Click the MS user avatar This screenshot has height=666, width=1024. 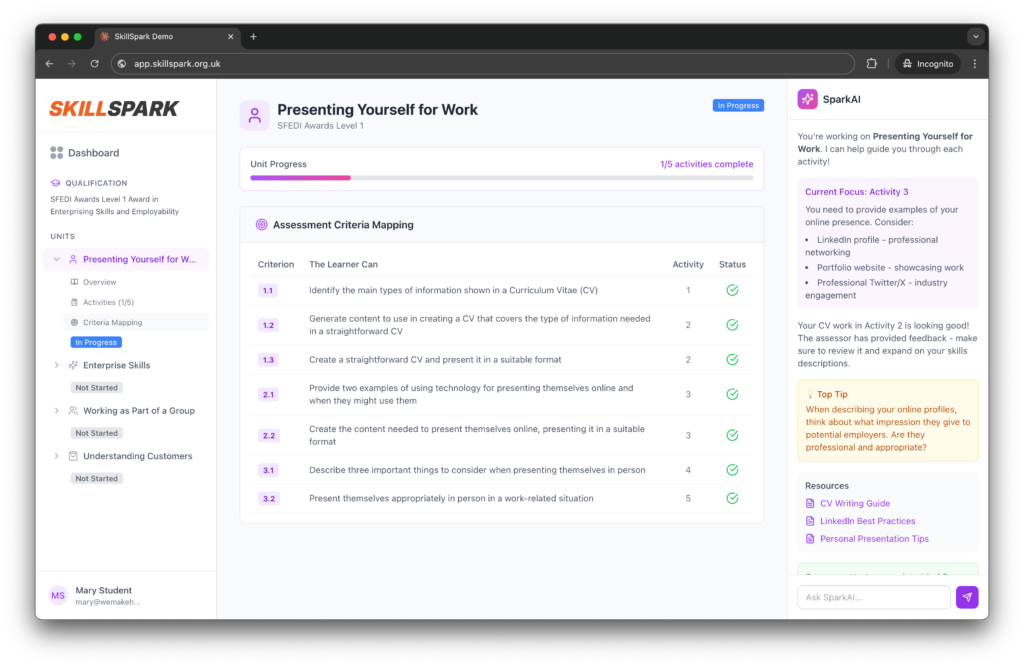coord(58,595)
